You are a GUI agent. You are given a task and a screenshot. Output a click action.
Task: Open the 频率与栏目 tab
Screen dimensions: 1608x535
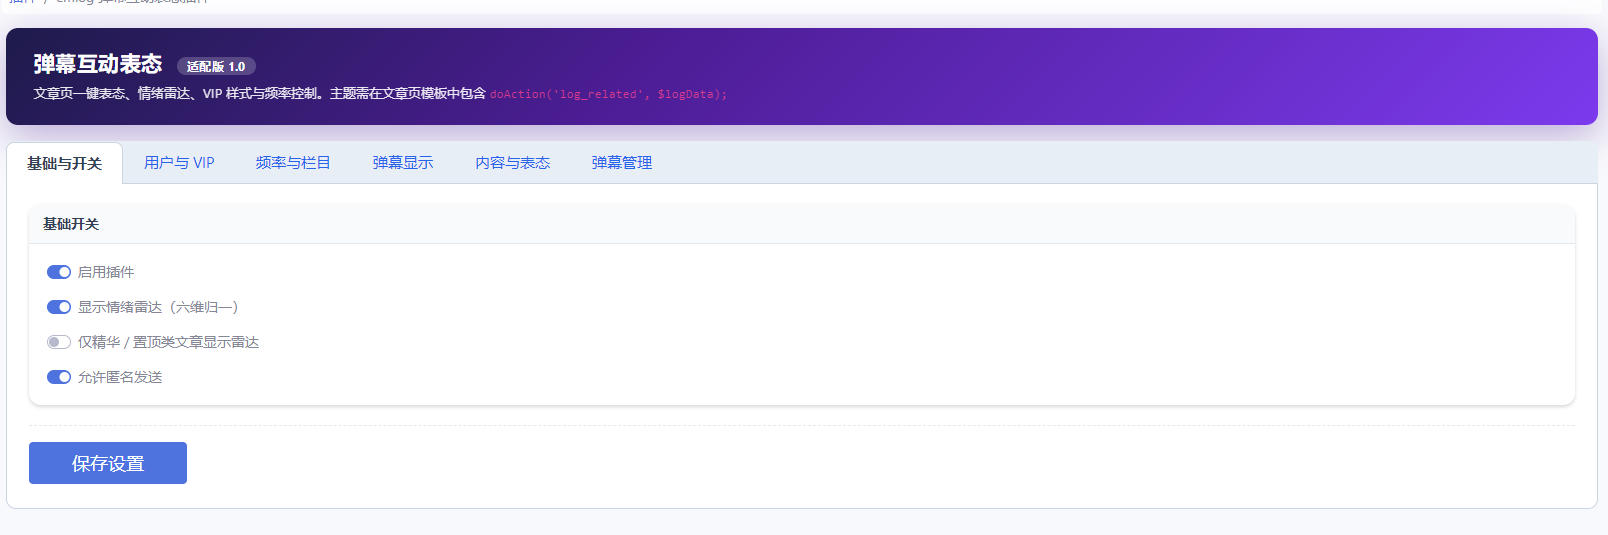293,163
